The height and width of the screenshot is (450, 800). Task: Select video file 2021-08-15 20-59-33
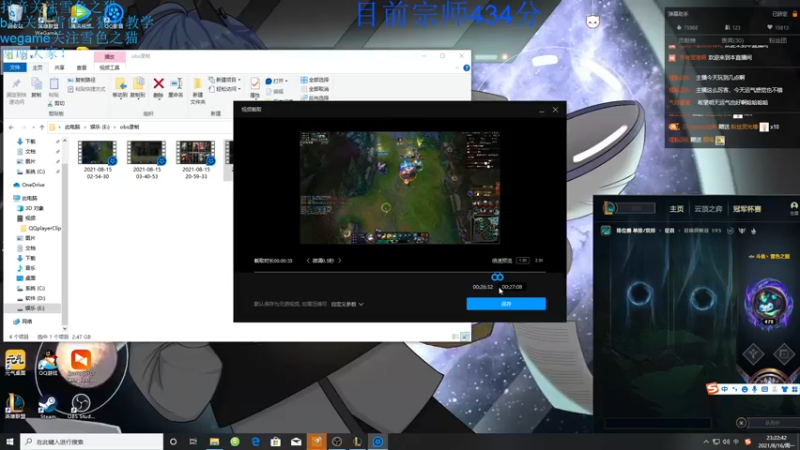[x=195, y=160]
